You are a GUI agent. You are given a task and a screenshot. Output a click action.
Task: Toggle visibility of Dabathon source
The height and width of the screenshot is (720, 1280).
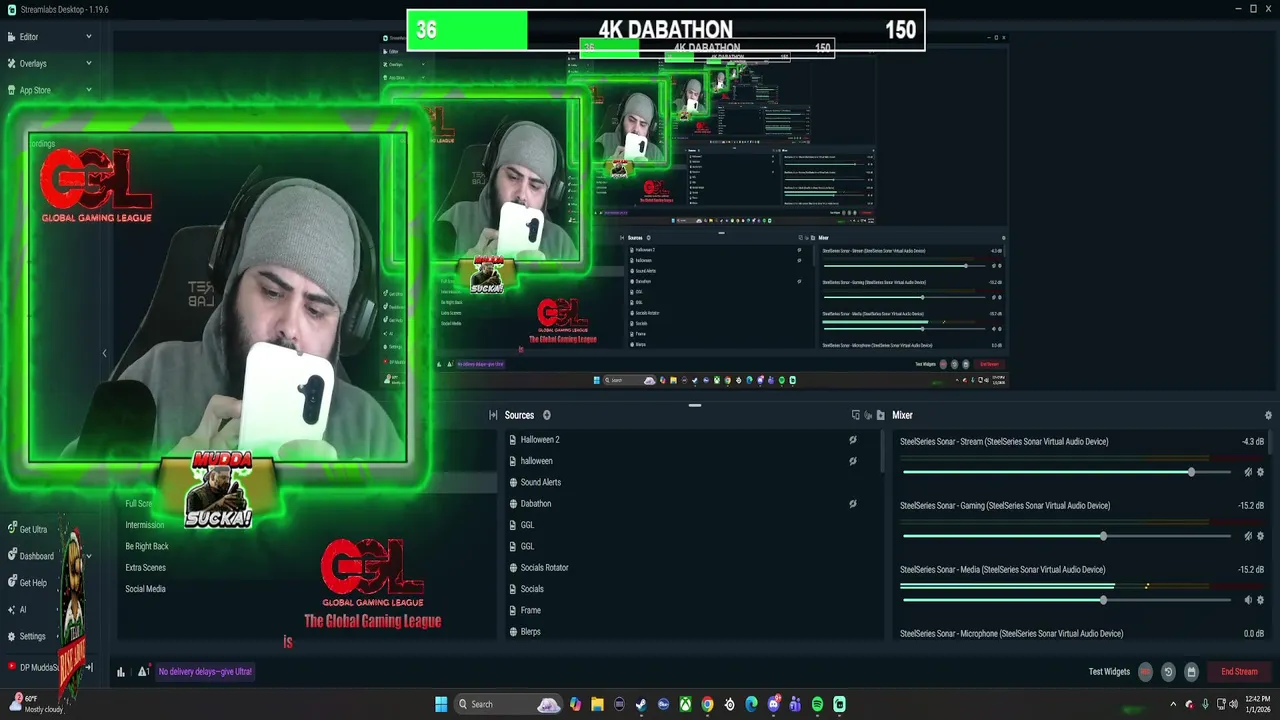click(x=853, y=504)
